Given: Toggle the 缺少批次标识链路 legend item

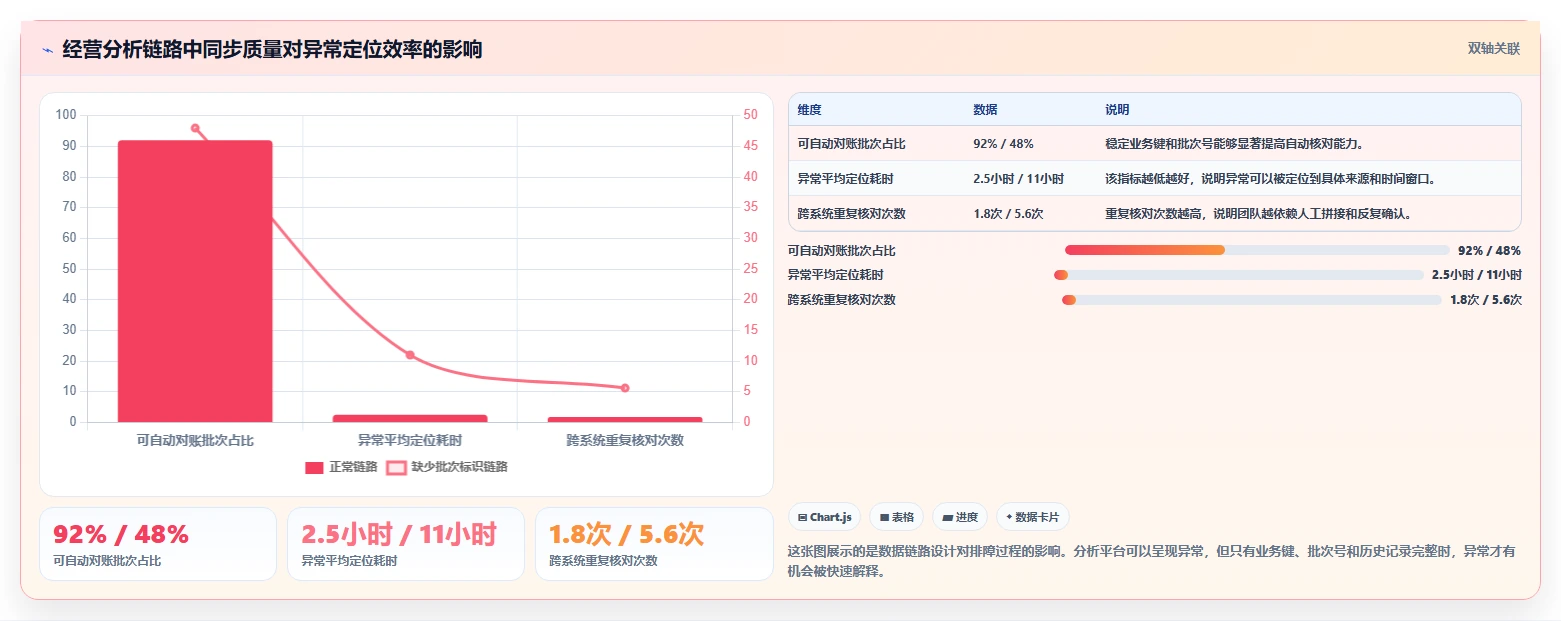Looking at the screenshot, I should tap(447, 467).
